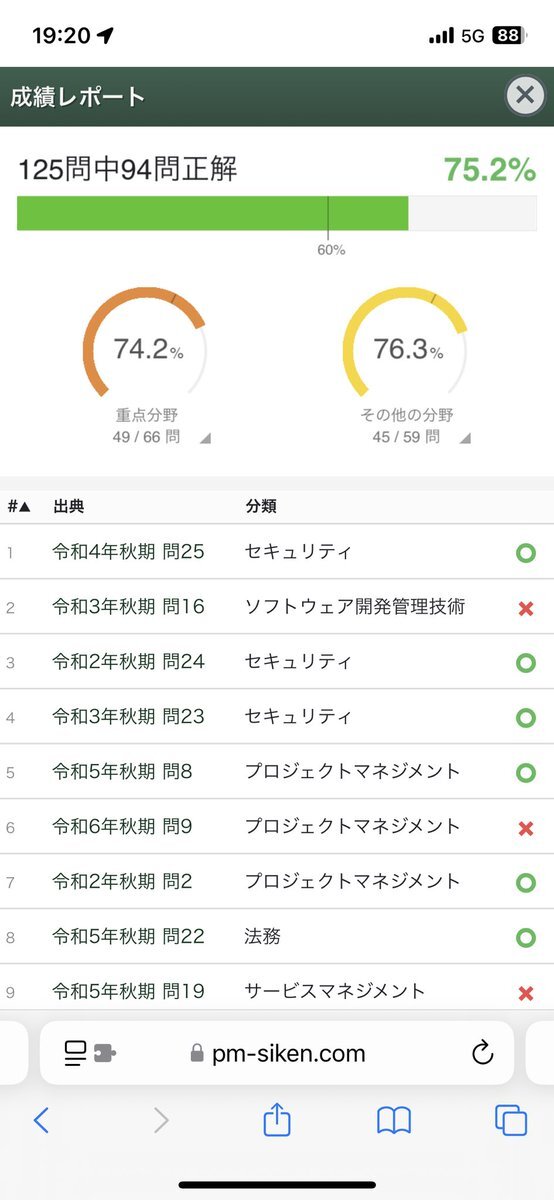Open Safari page settings extension icon
Screen dimensions: 554x1200
(x=87, y=1052)
